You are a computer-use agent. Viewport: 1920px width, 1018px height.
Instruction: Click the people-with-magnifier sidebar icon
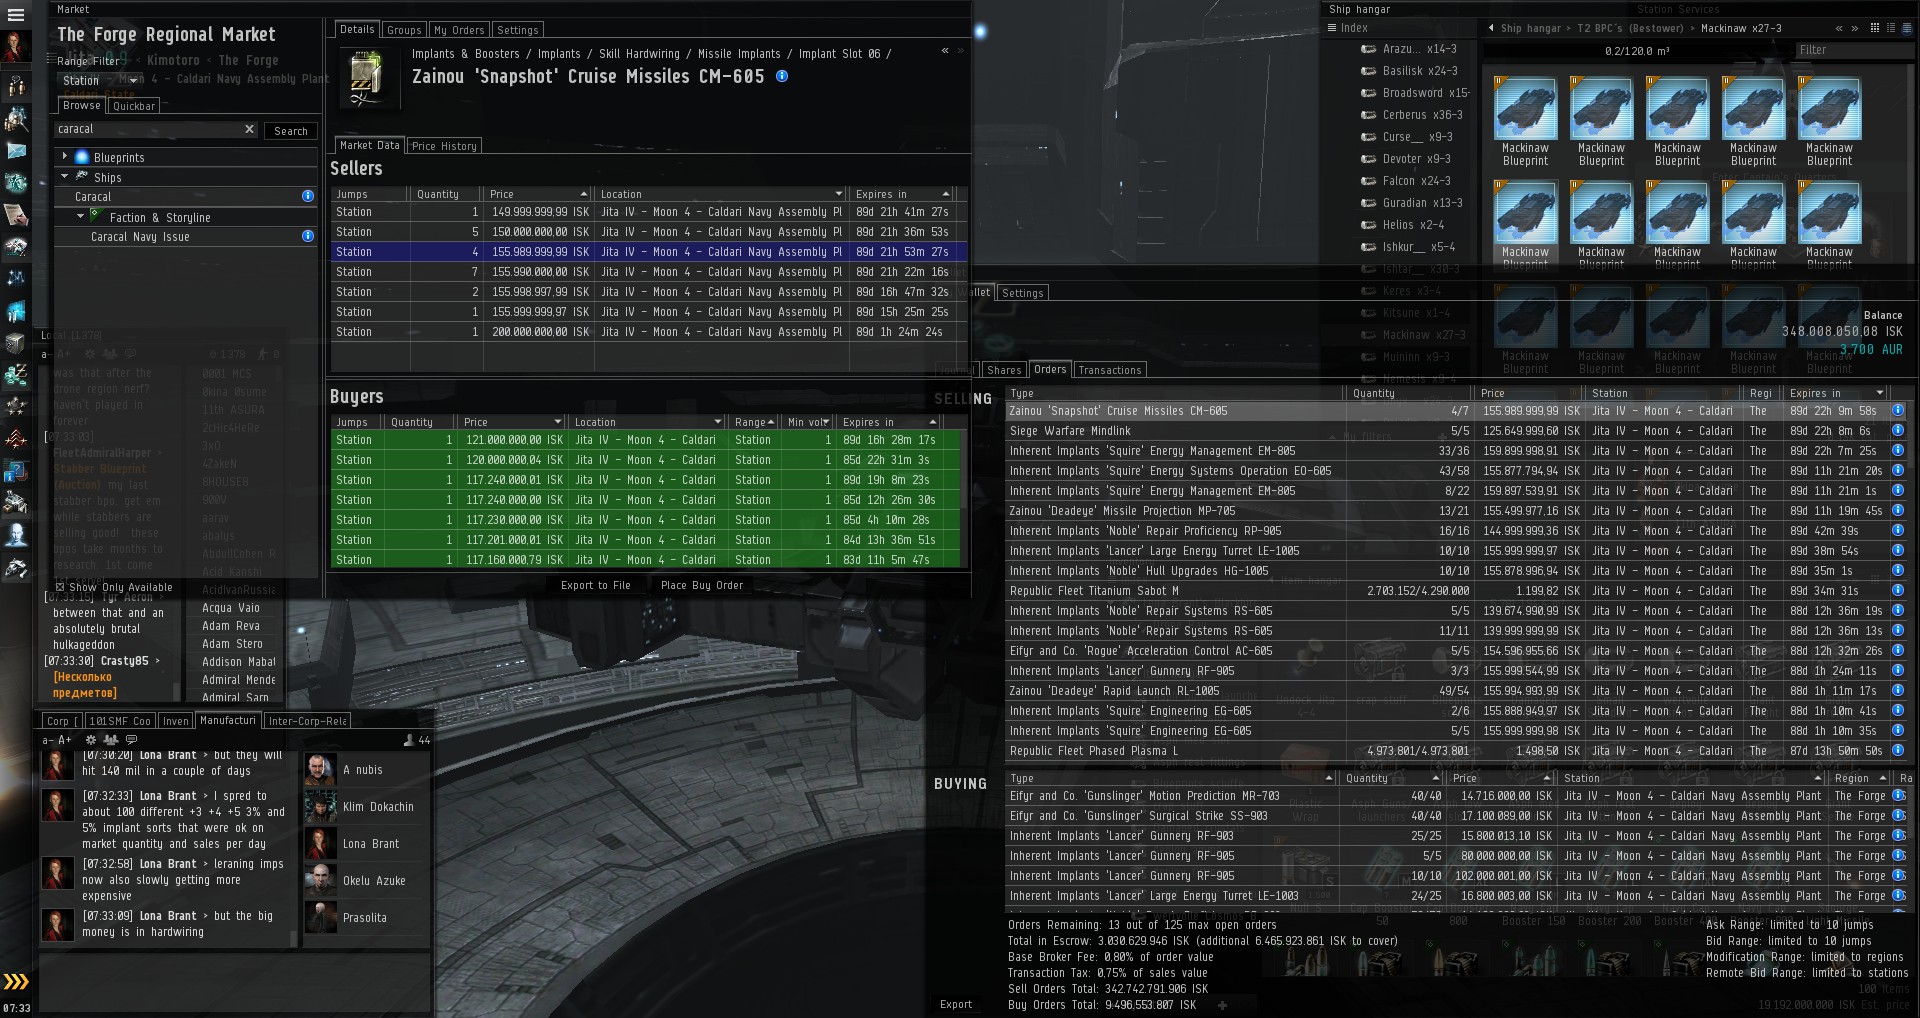point(16,120)
